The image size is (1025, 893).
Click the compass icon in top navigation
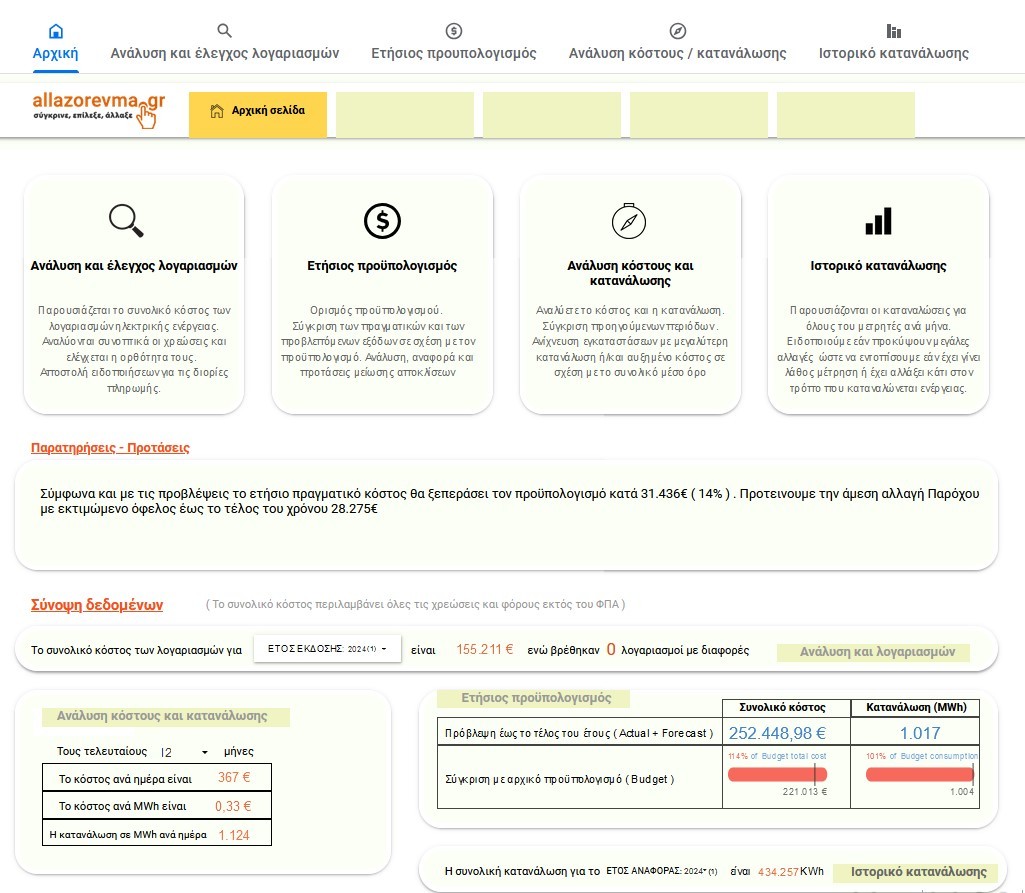click(677, 31)
